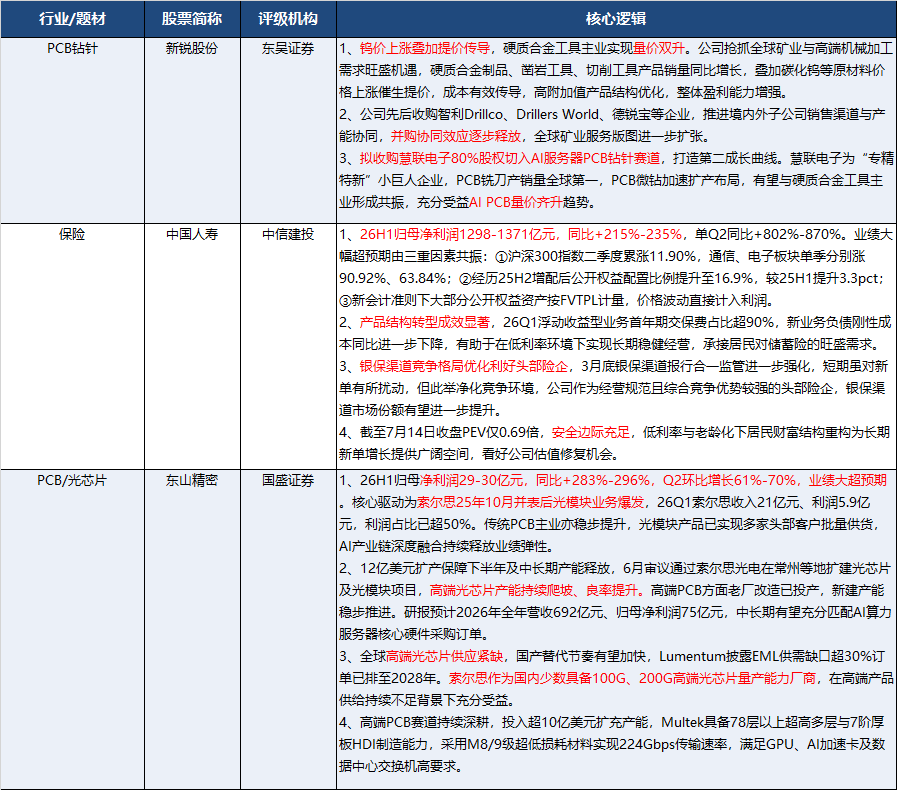Click red text 量价双升 in first row
The height and width of the screenshot is (790, 897).
coord(658,49)
